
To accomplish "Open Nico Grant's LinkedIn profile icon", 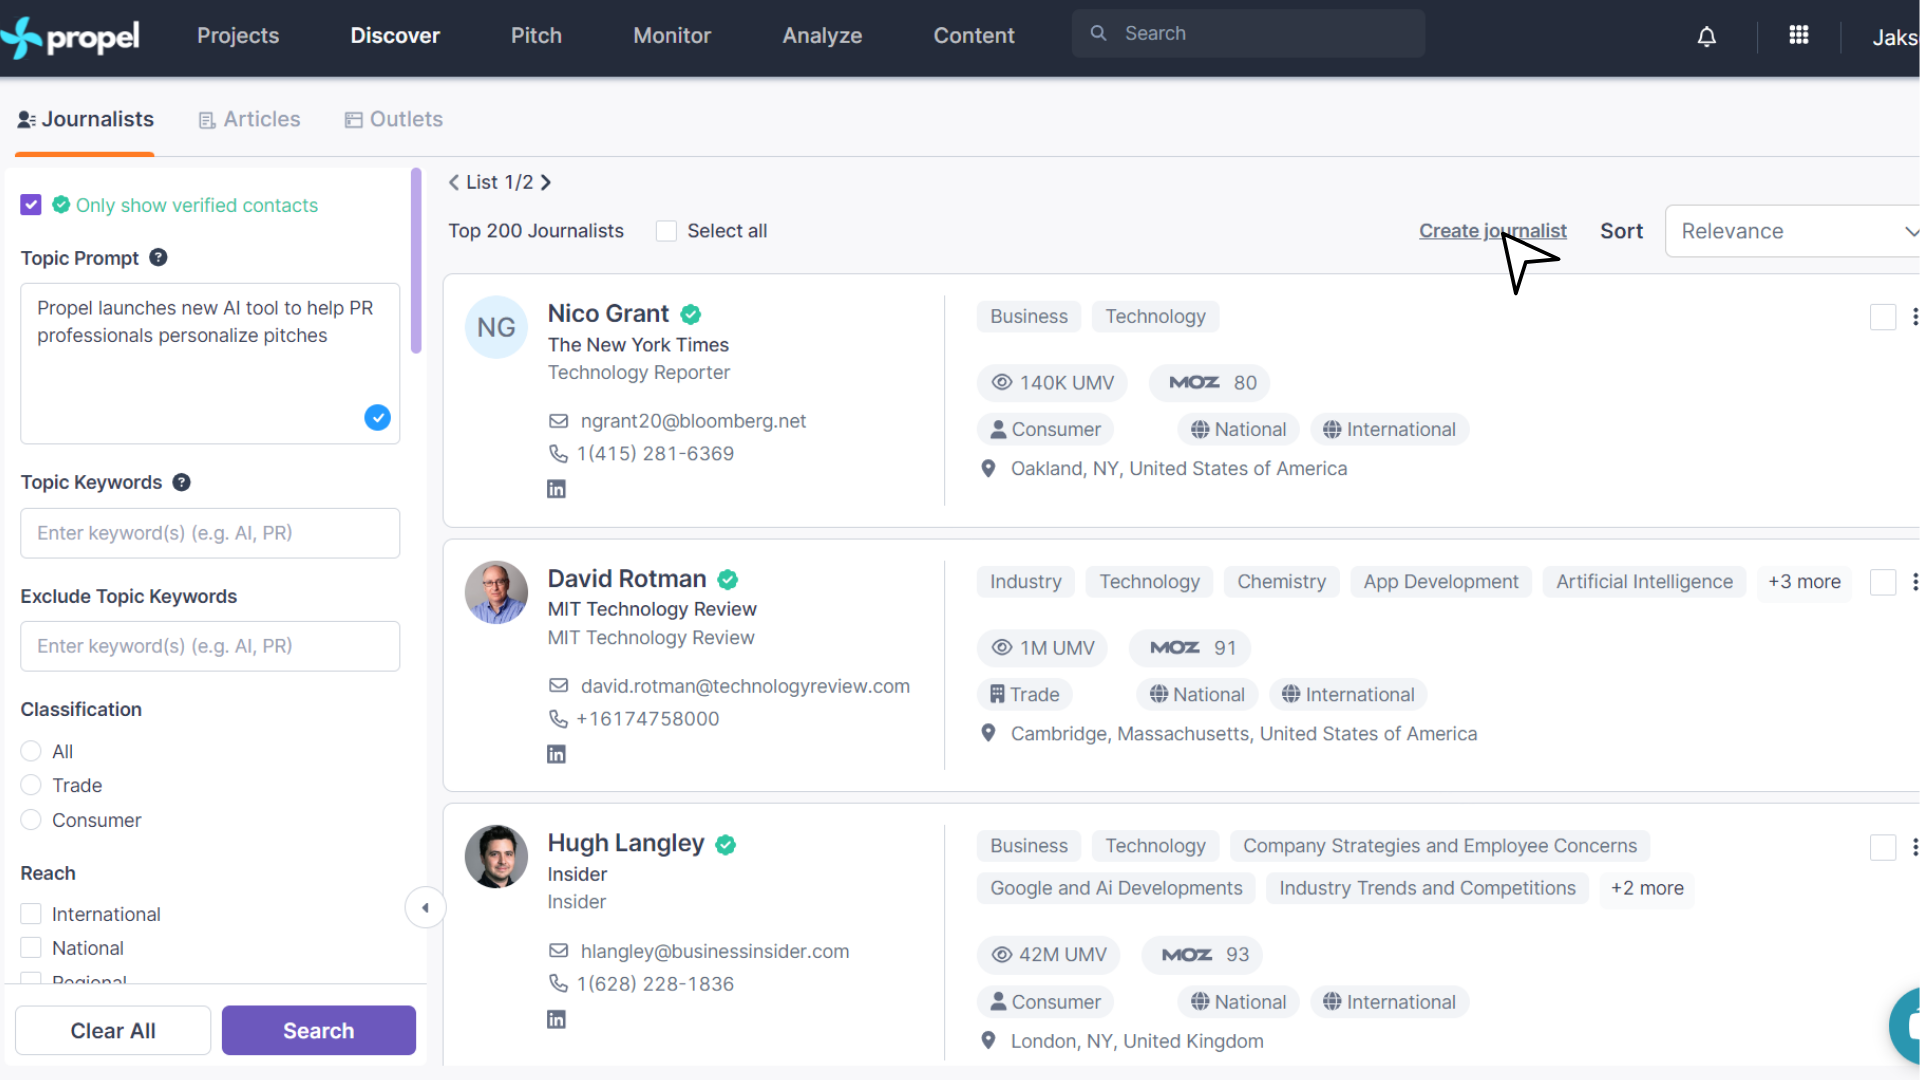I will click(556, 489).
